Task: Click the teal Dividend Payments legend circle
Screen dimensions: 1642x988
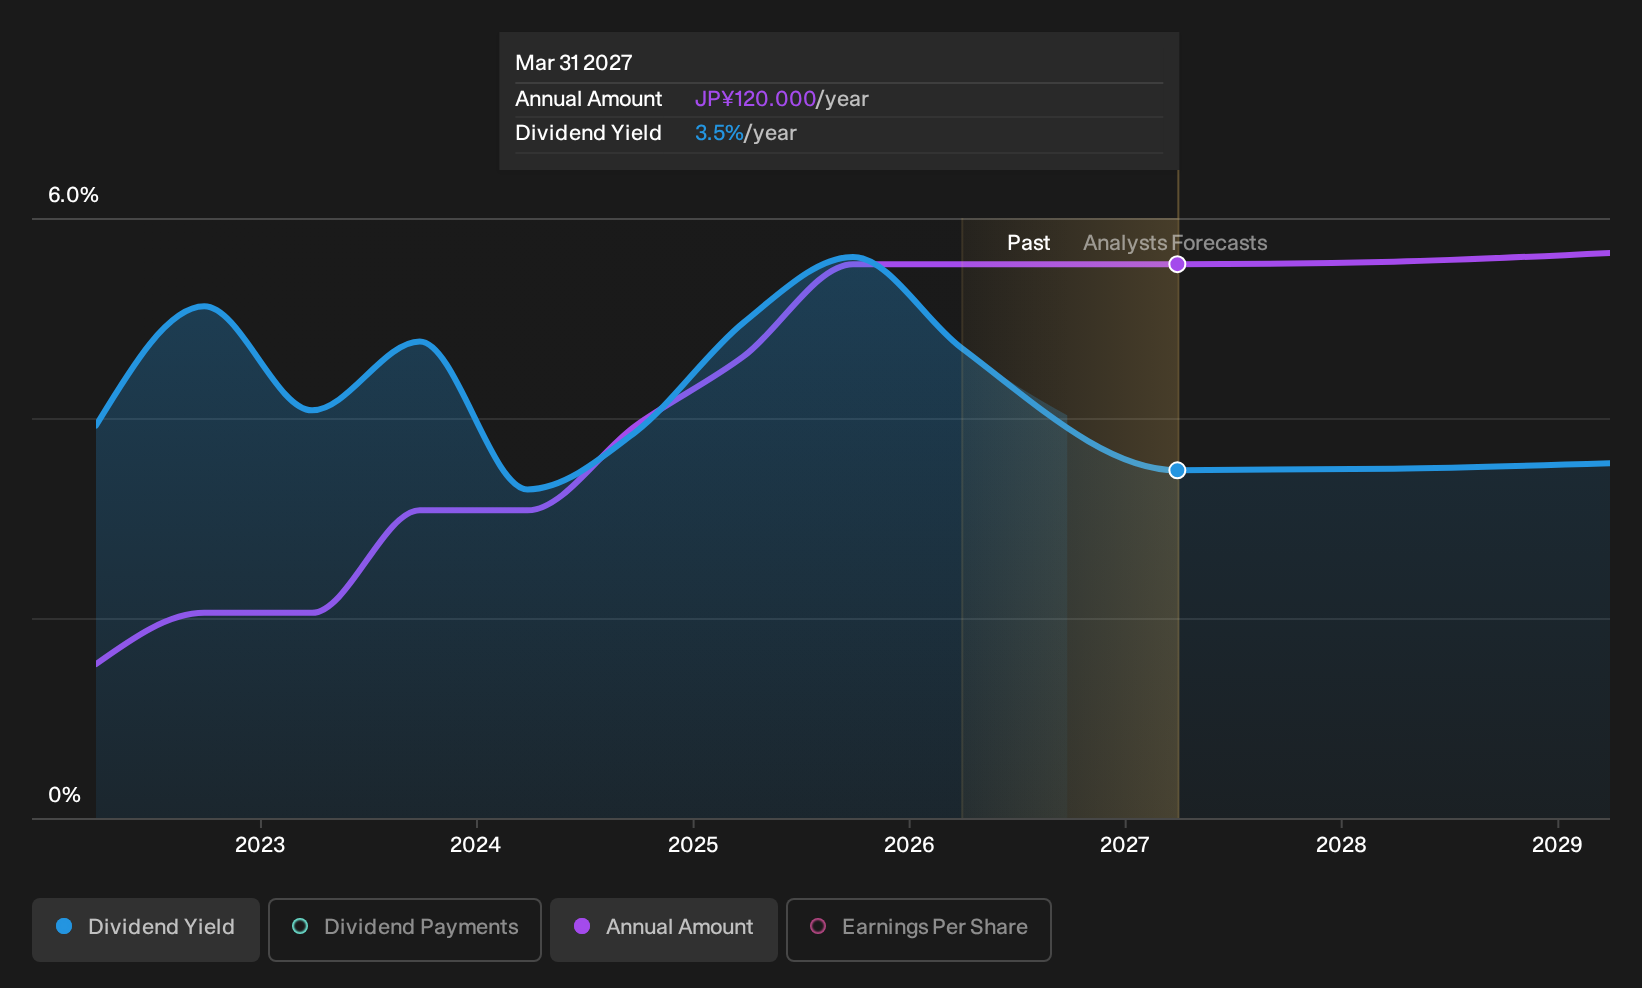Action: click(300, 927)
